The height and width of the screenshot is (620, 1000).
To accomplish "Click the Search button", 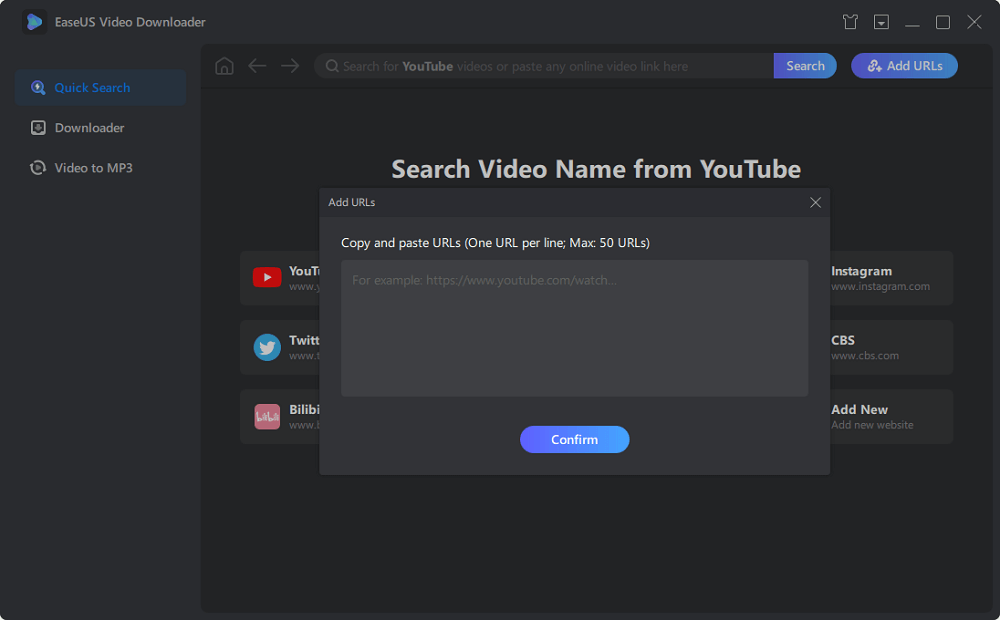I will pyautogui.click(x=805, y=66).
